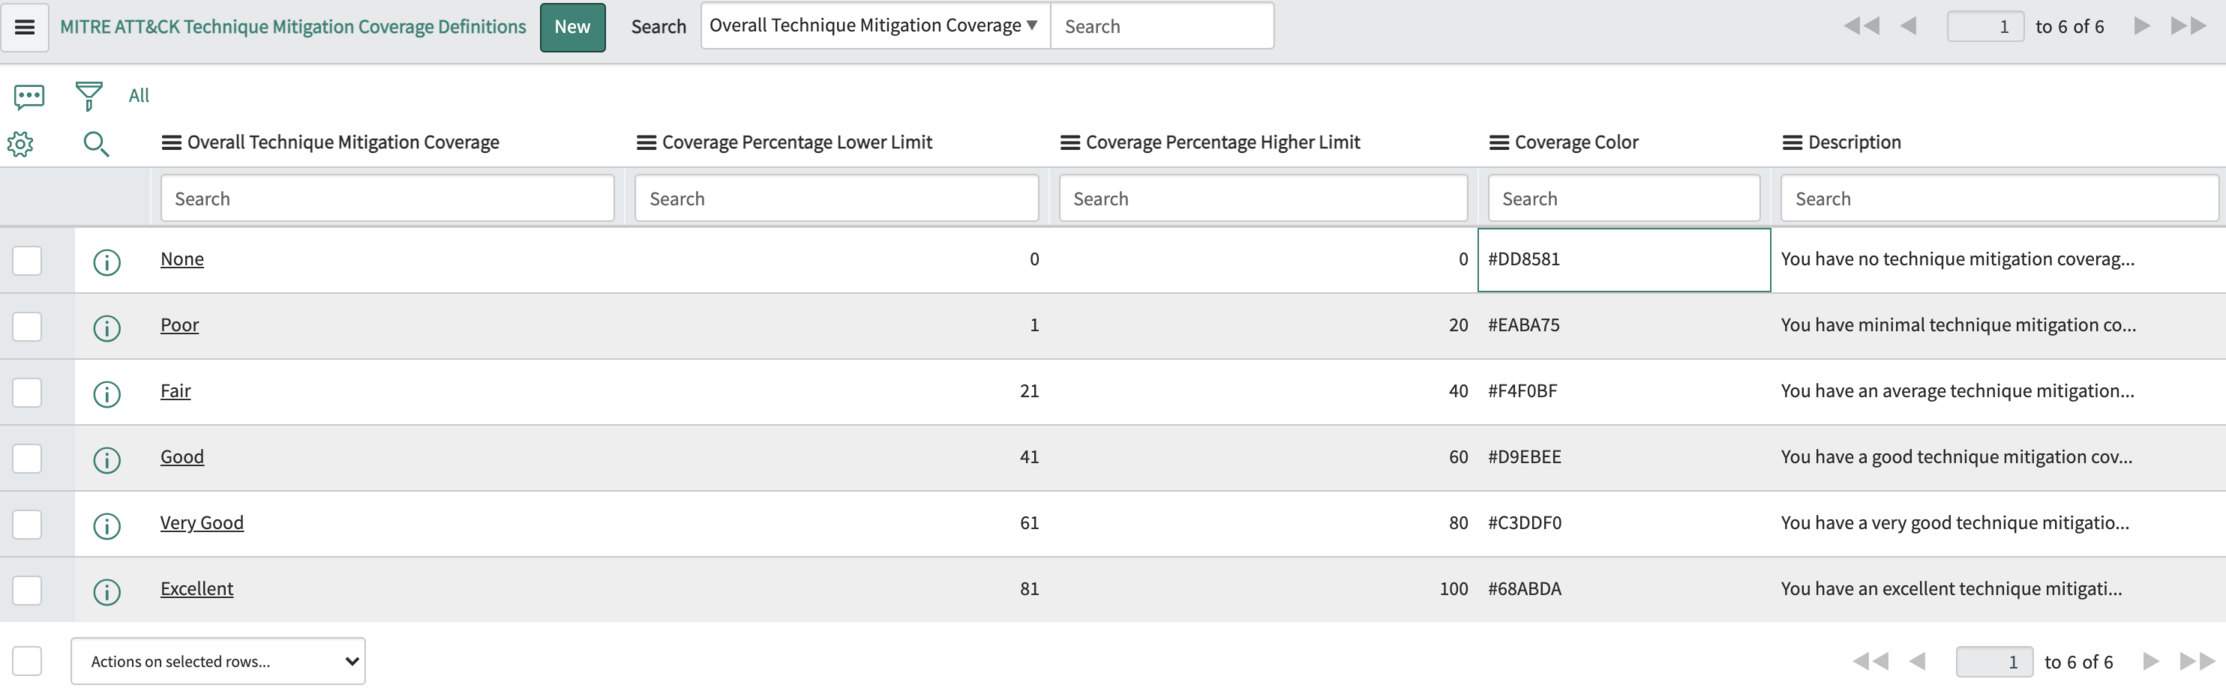
Task: Click the MITRE ATT&CK Technique Mitigation Coverage Definitions title
Action: tap(293, 27)
